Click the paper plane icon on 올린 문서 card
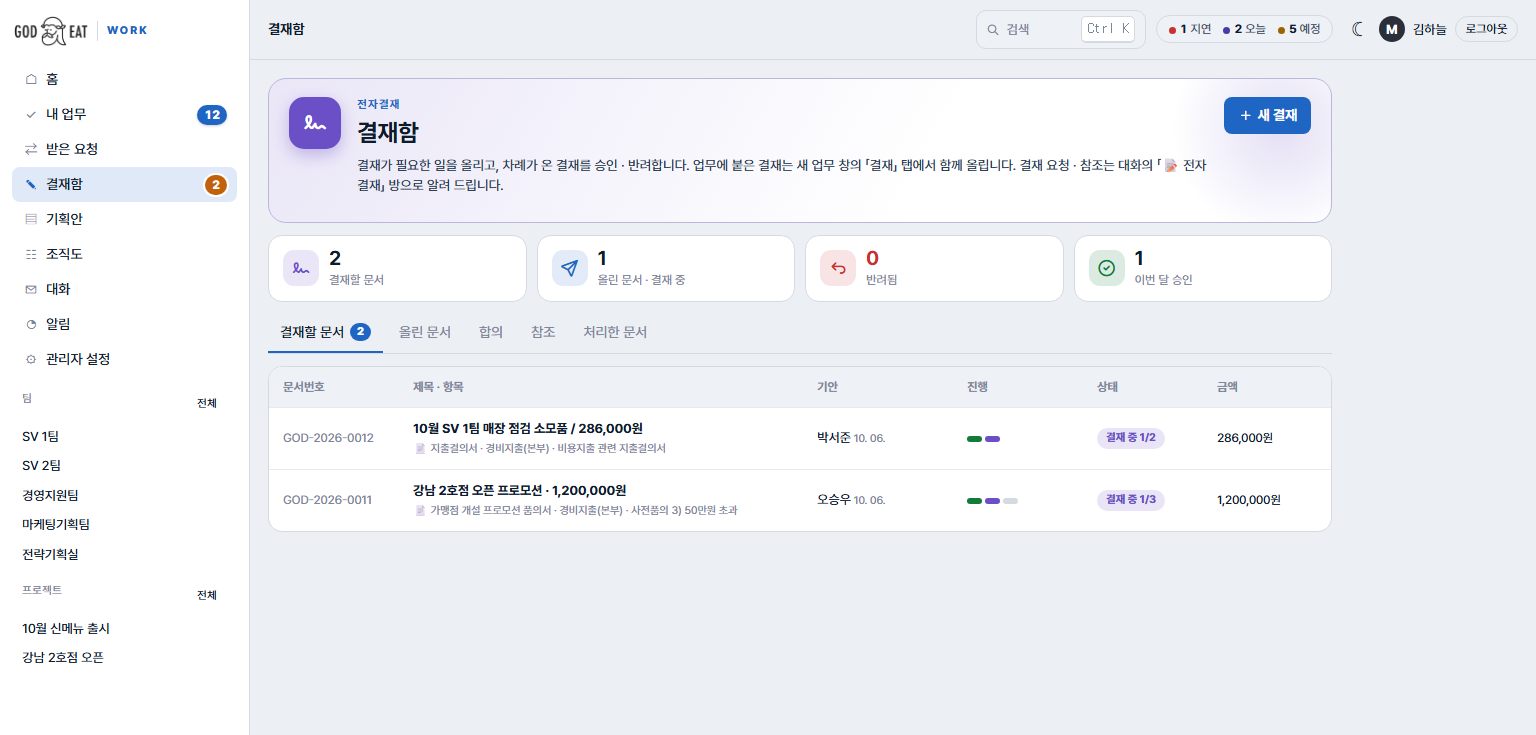This screenshot has height=735, width=1536. point(570,268)
